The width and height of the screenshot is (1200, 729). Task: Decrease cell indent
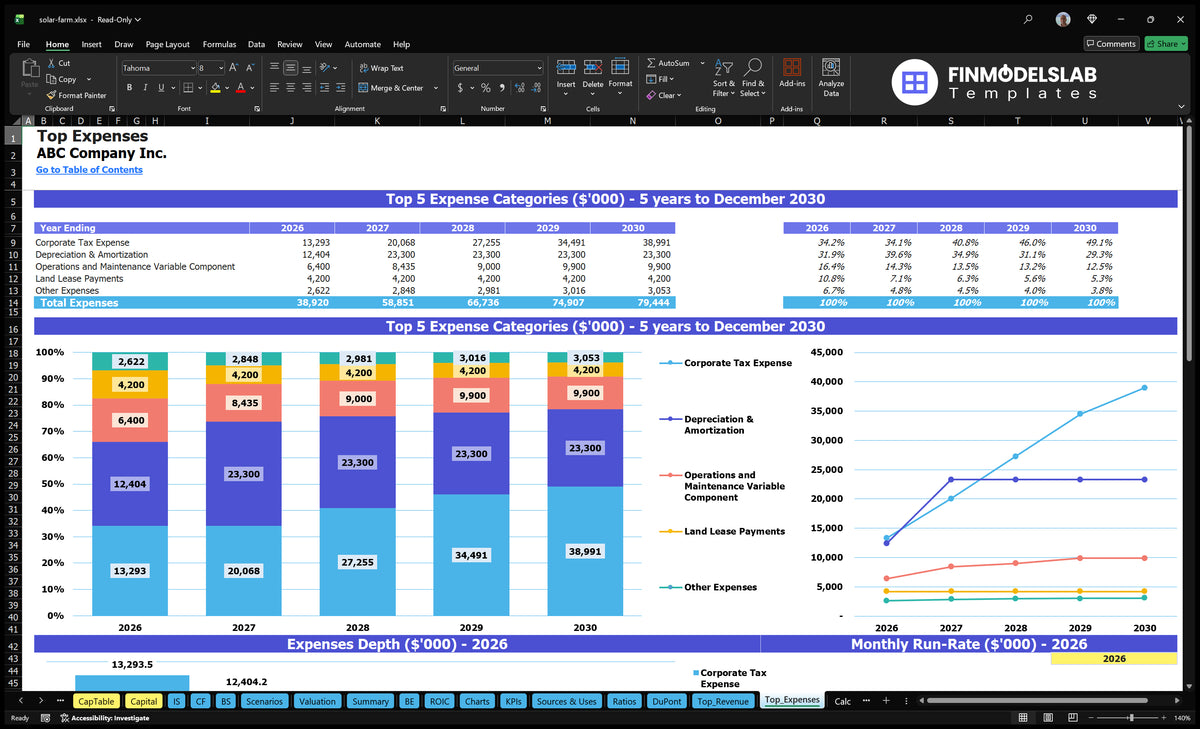pos(325,88)
